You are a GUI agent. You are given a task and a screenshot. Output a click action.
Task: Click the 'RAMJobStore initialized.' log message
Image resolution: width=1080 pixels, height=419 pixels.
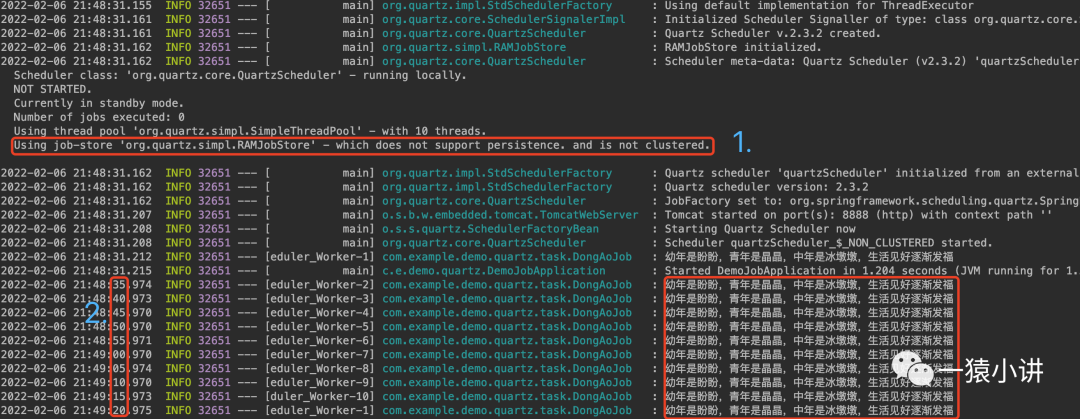point(742,48)
